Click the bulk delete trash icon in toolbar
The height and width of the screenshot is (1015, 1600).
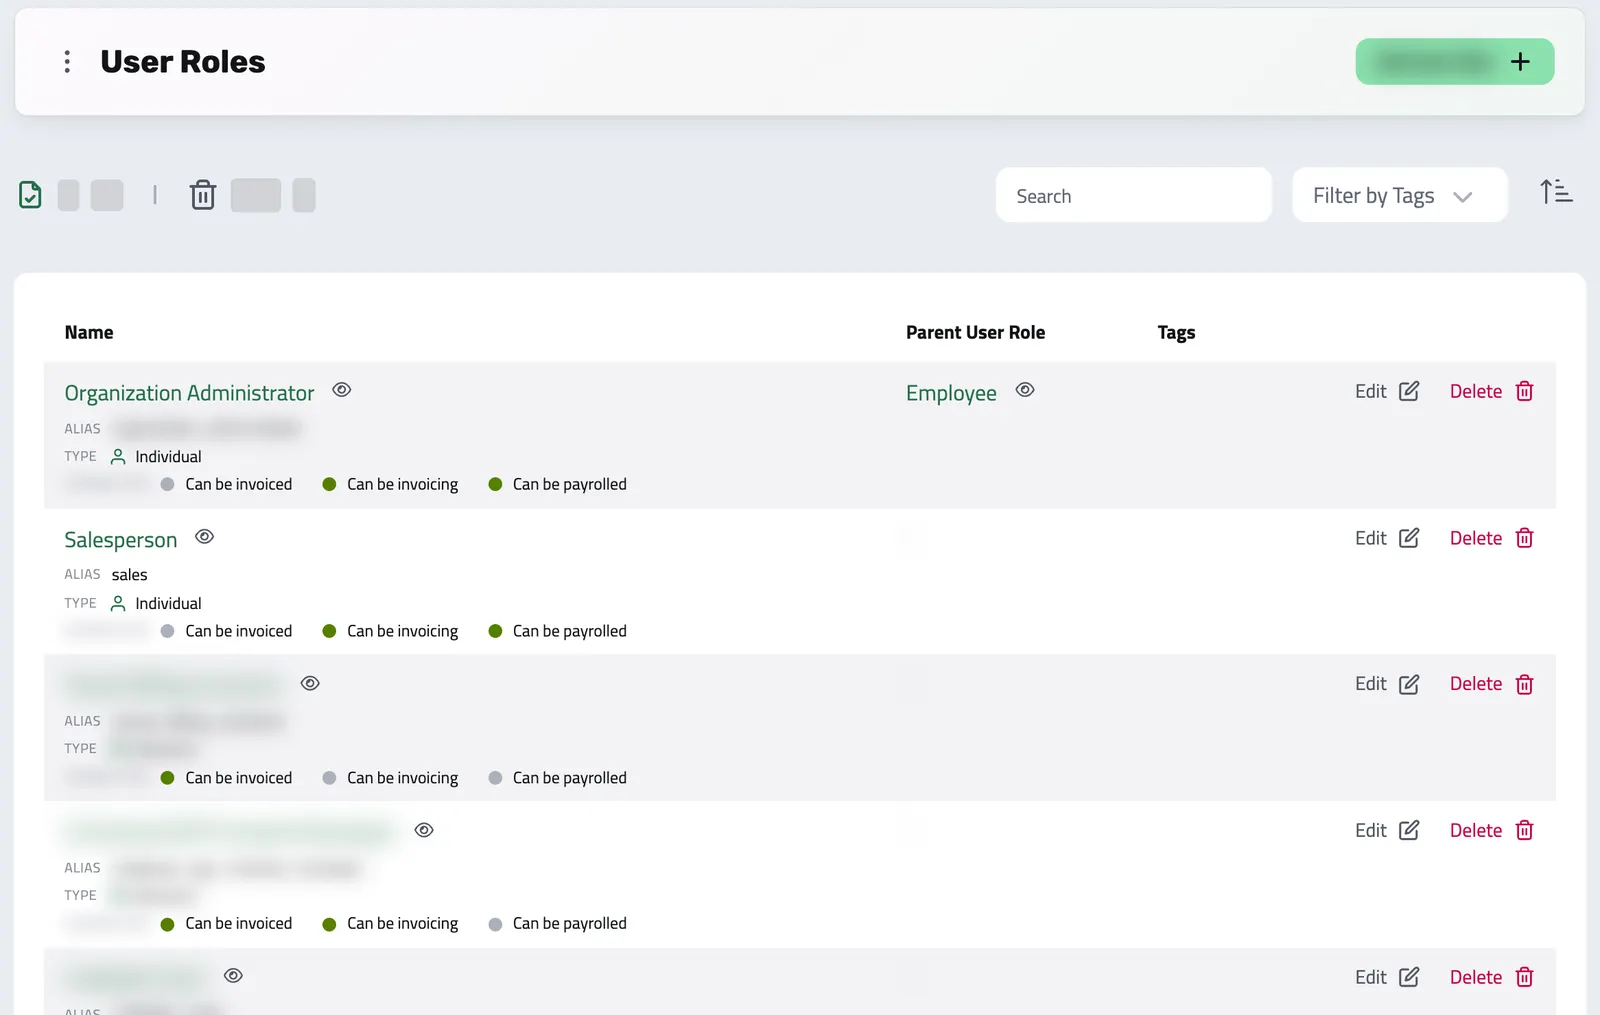coord(203,195)
